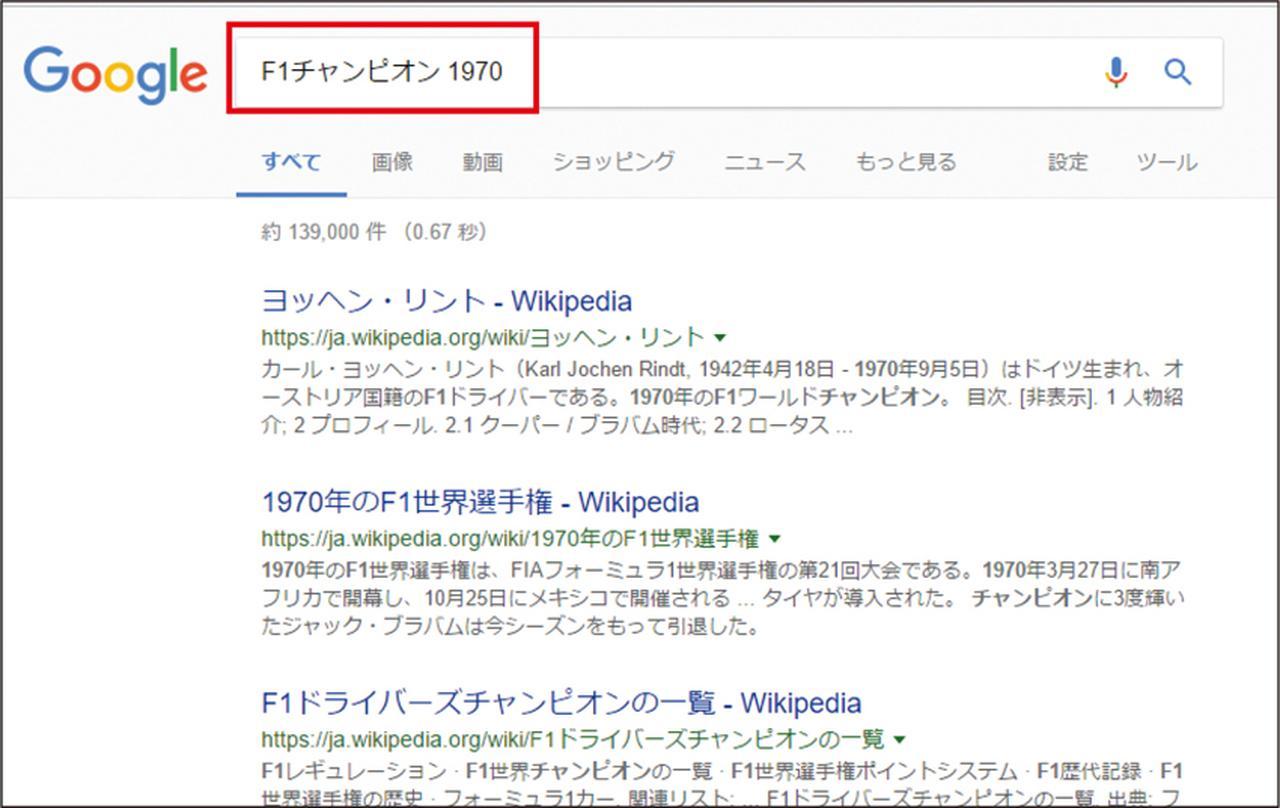Image resolution: width=1280 pixels, height=808 pixels.
Task: Open the ニュース tab
Action: pos(765,161)
